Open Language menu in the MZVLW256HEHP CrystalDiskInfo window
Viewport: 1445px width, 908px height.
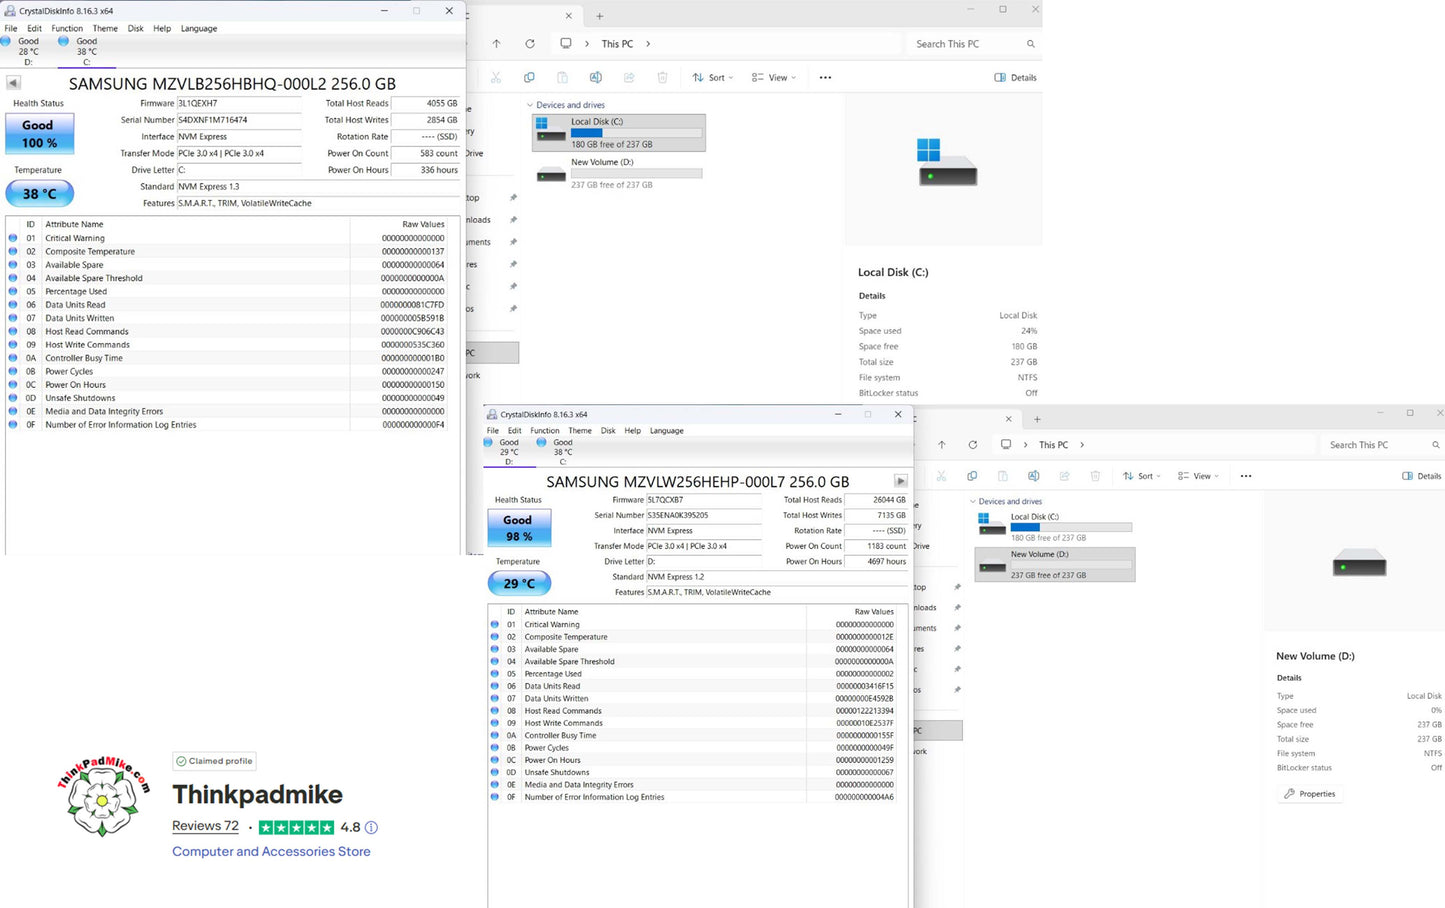pos(666,430)
